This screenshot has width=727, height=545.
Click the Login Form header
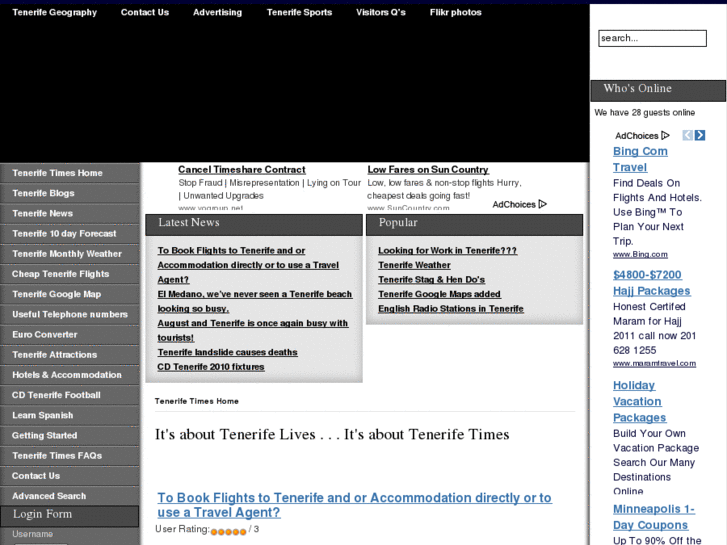tap(70, 516)
